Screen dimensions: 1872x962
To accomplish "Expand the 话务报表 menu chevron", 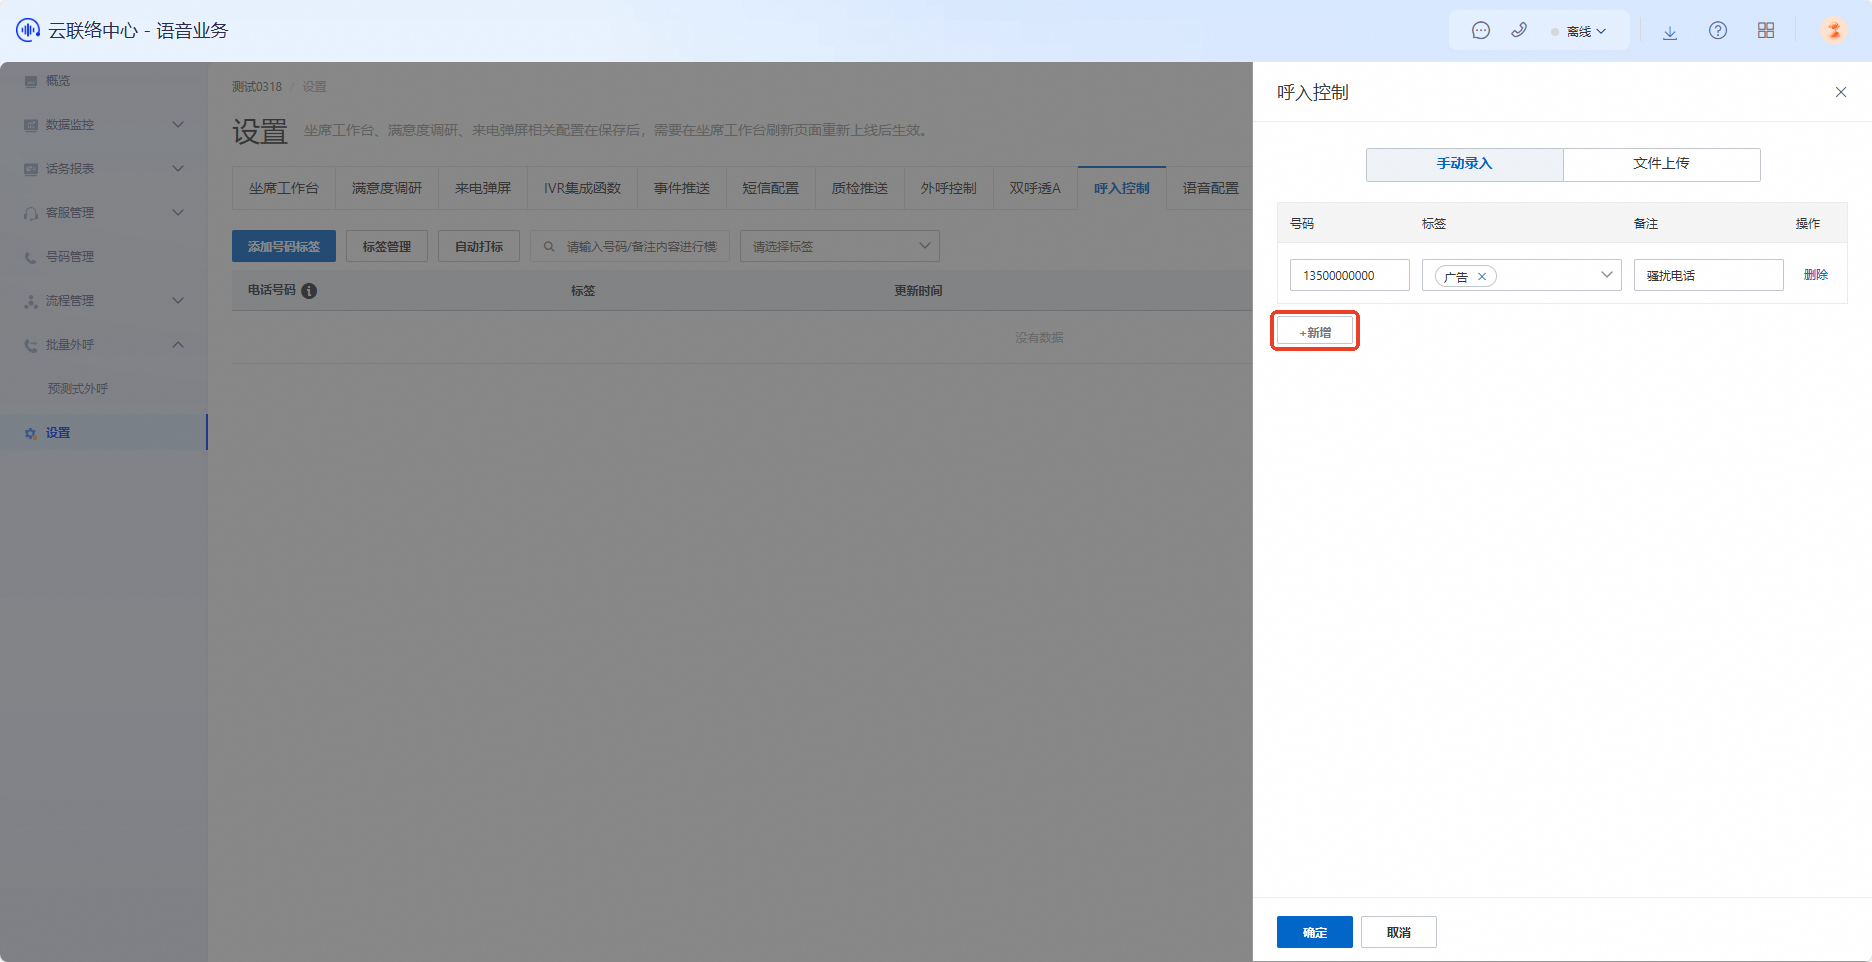I will click(178, 169).
